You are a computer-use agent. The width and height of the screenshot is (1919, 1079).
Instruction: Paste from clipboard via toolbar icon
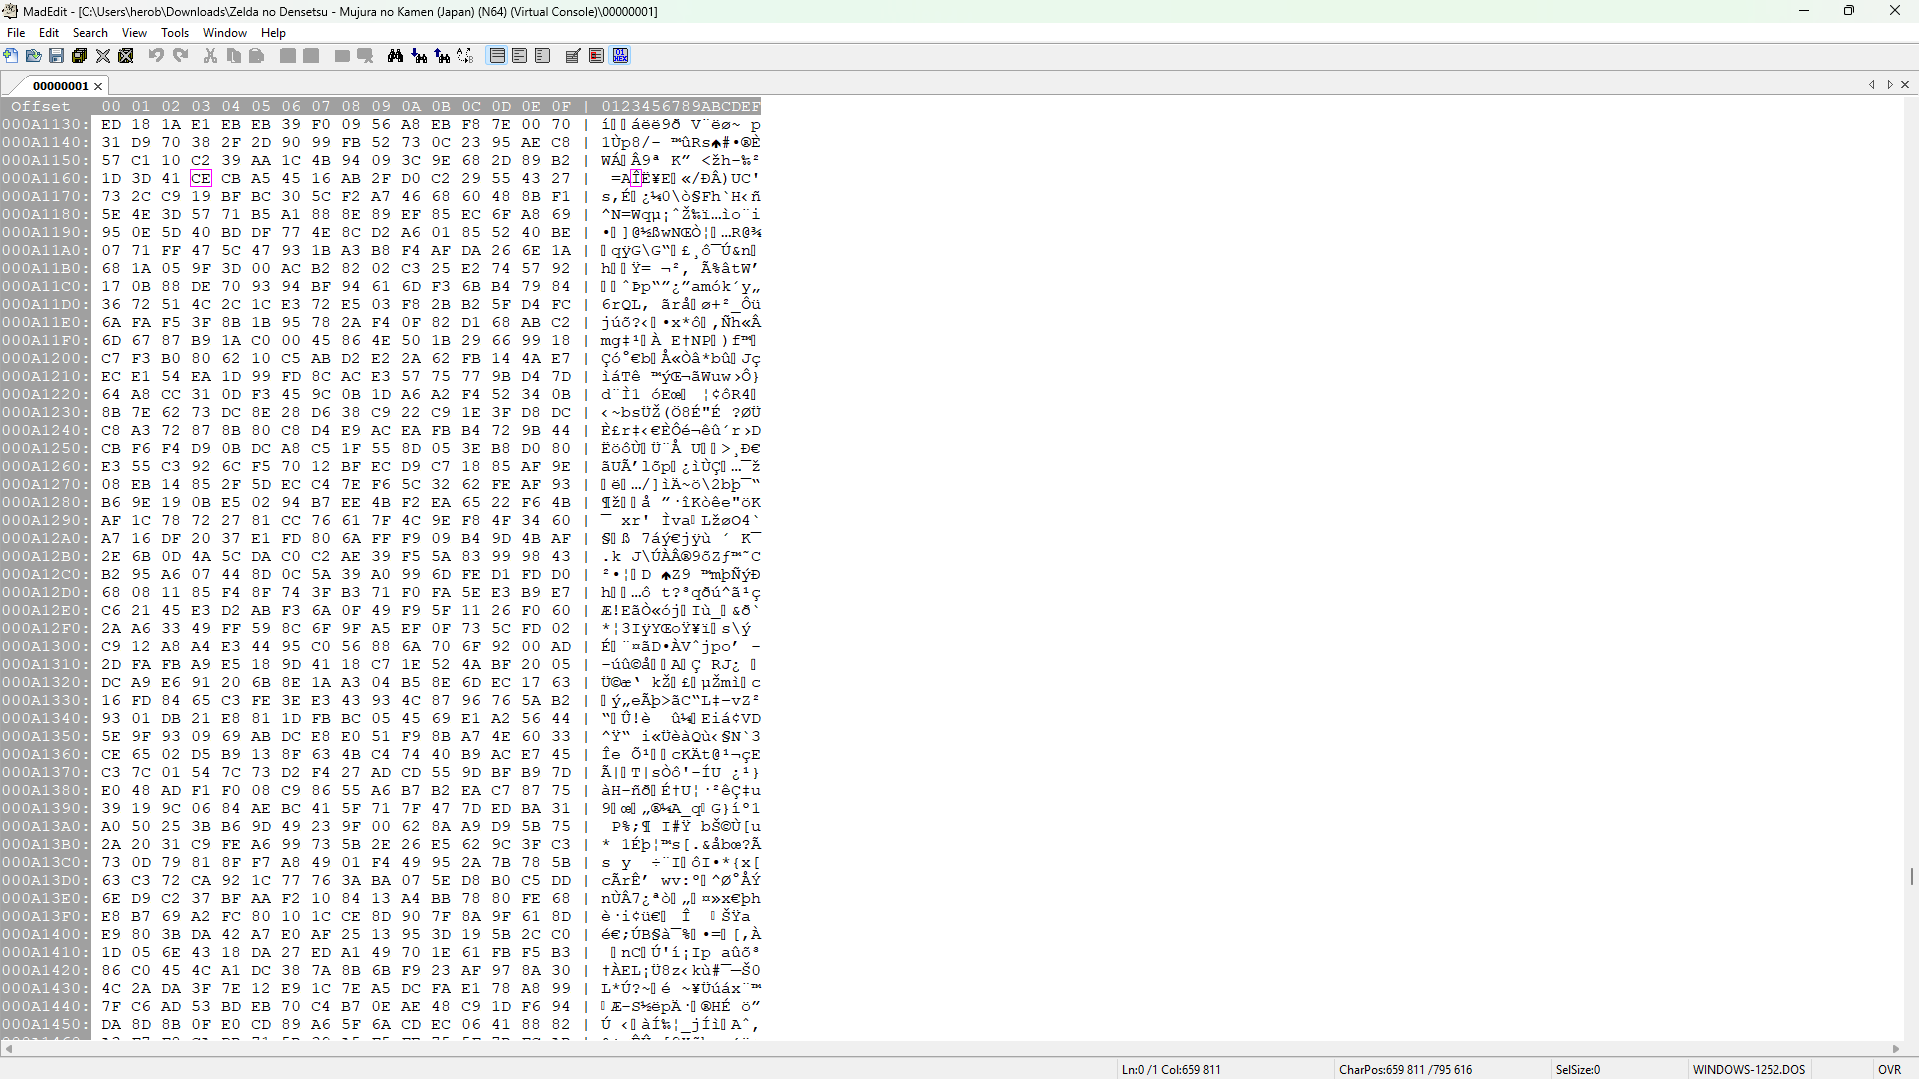point(257,56)
